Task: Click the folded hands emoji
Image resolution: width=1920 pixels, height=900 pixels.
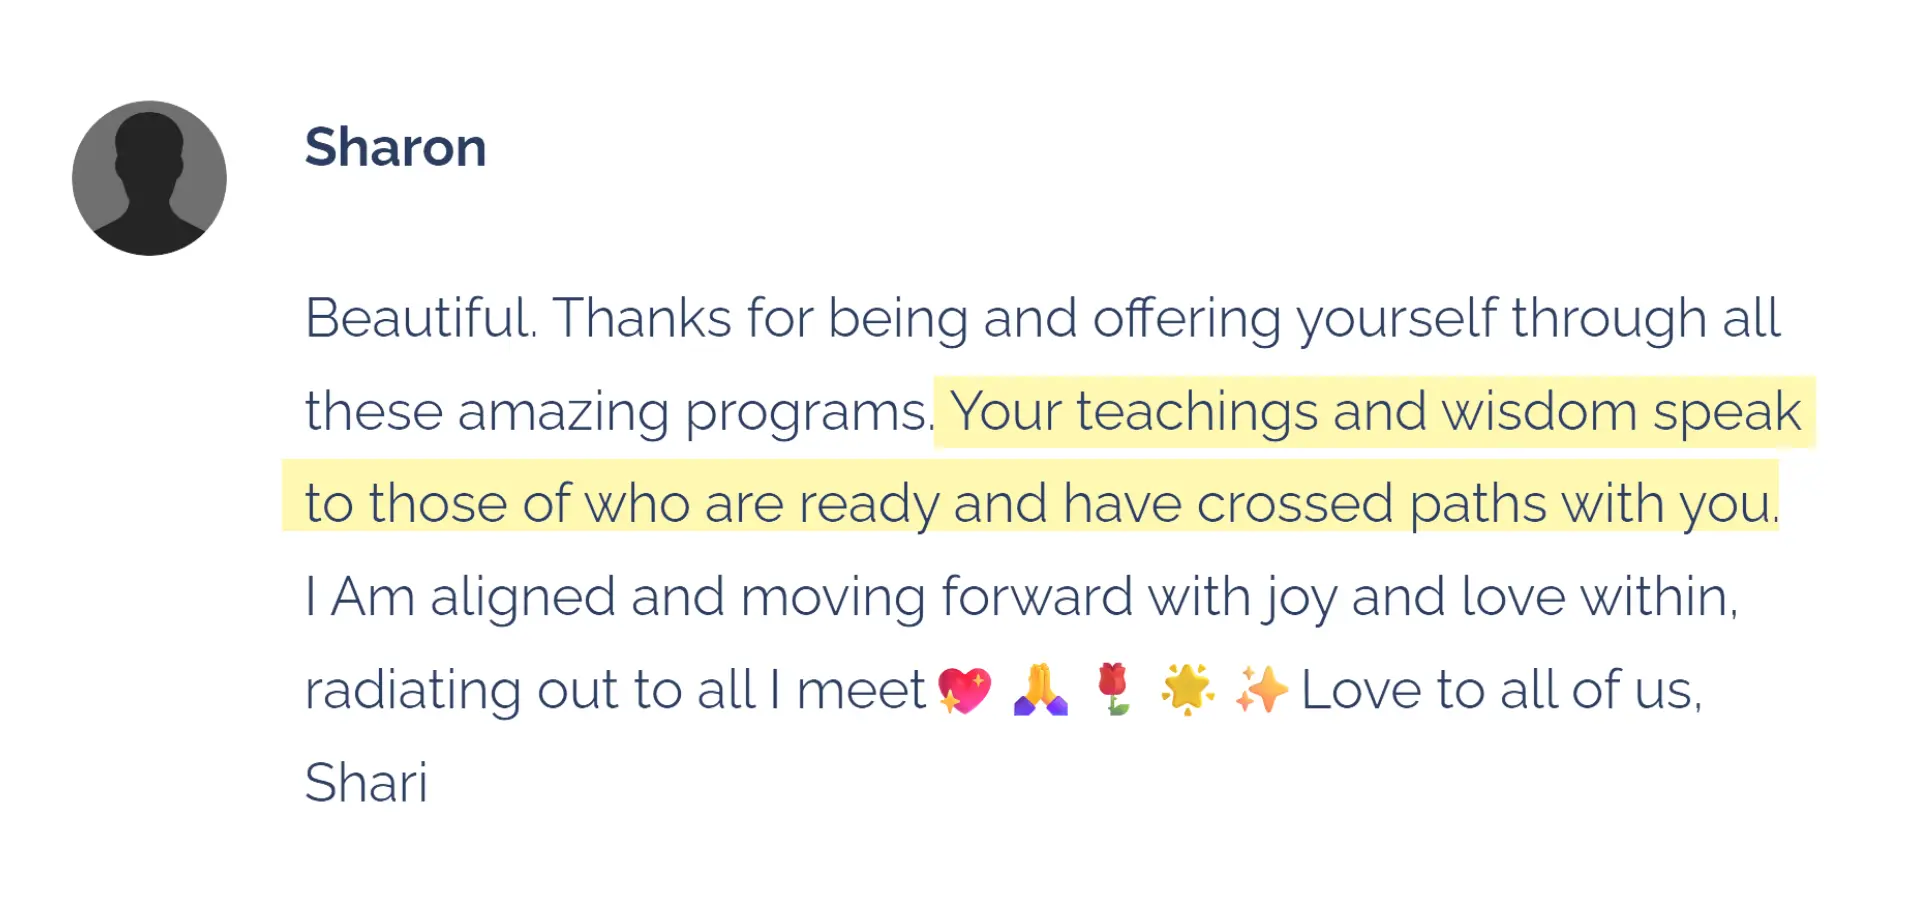Action: point(1040,690)
